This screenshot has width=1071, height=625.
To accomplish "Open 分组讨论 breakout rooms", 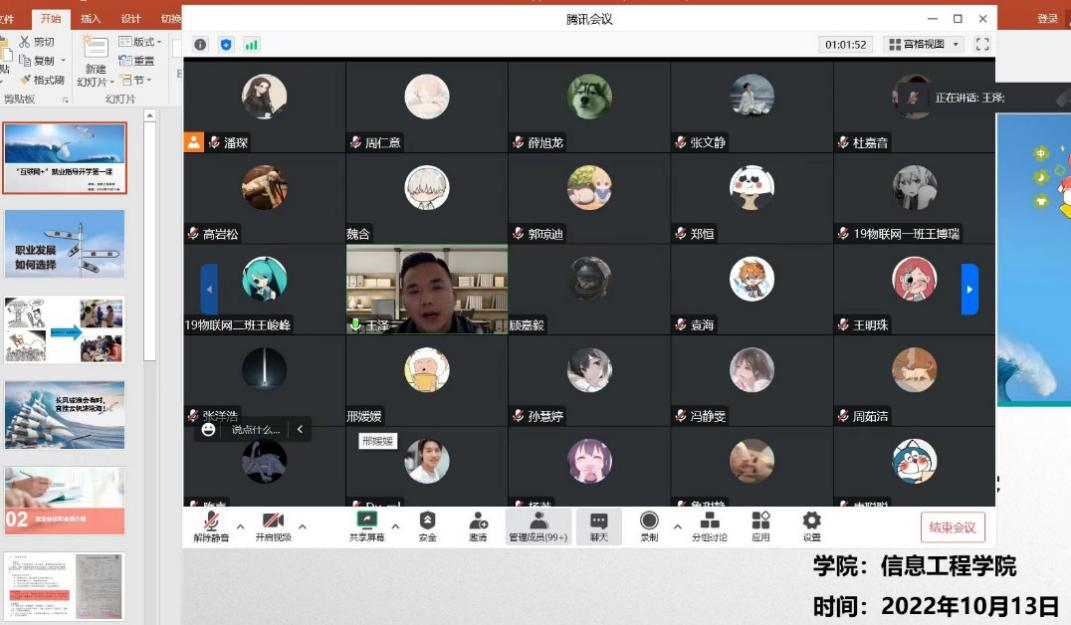I will [x=709, y=521].
